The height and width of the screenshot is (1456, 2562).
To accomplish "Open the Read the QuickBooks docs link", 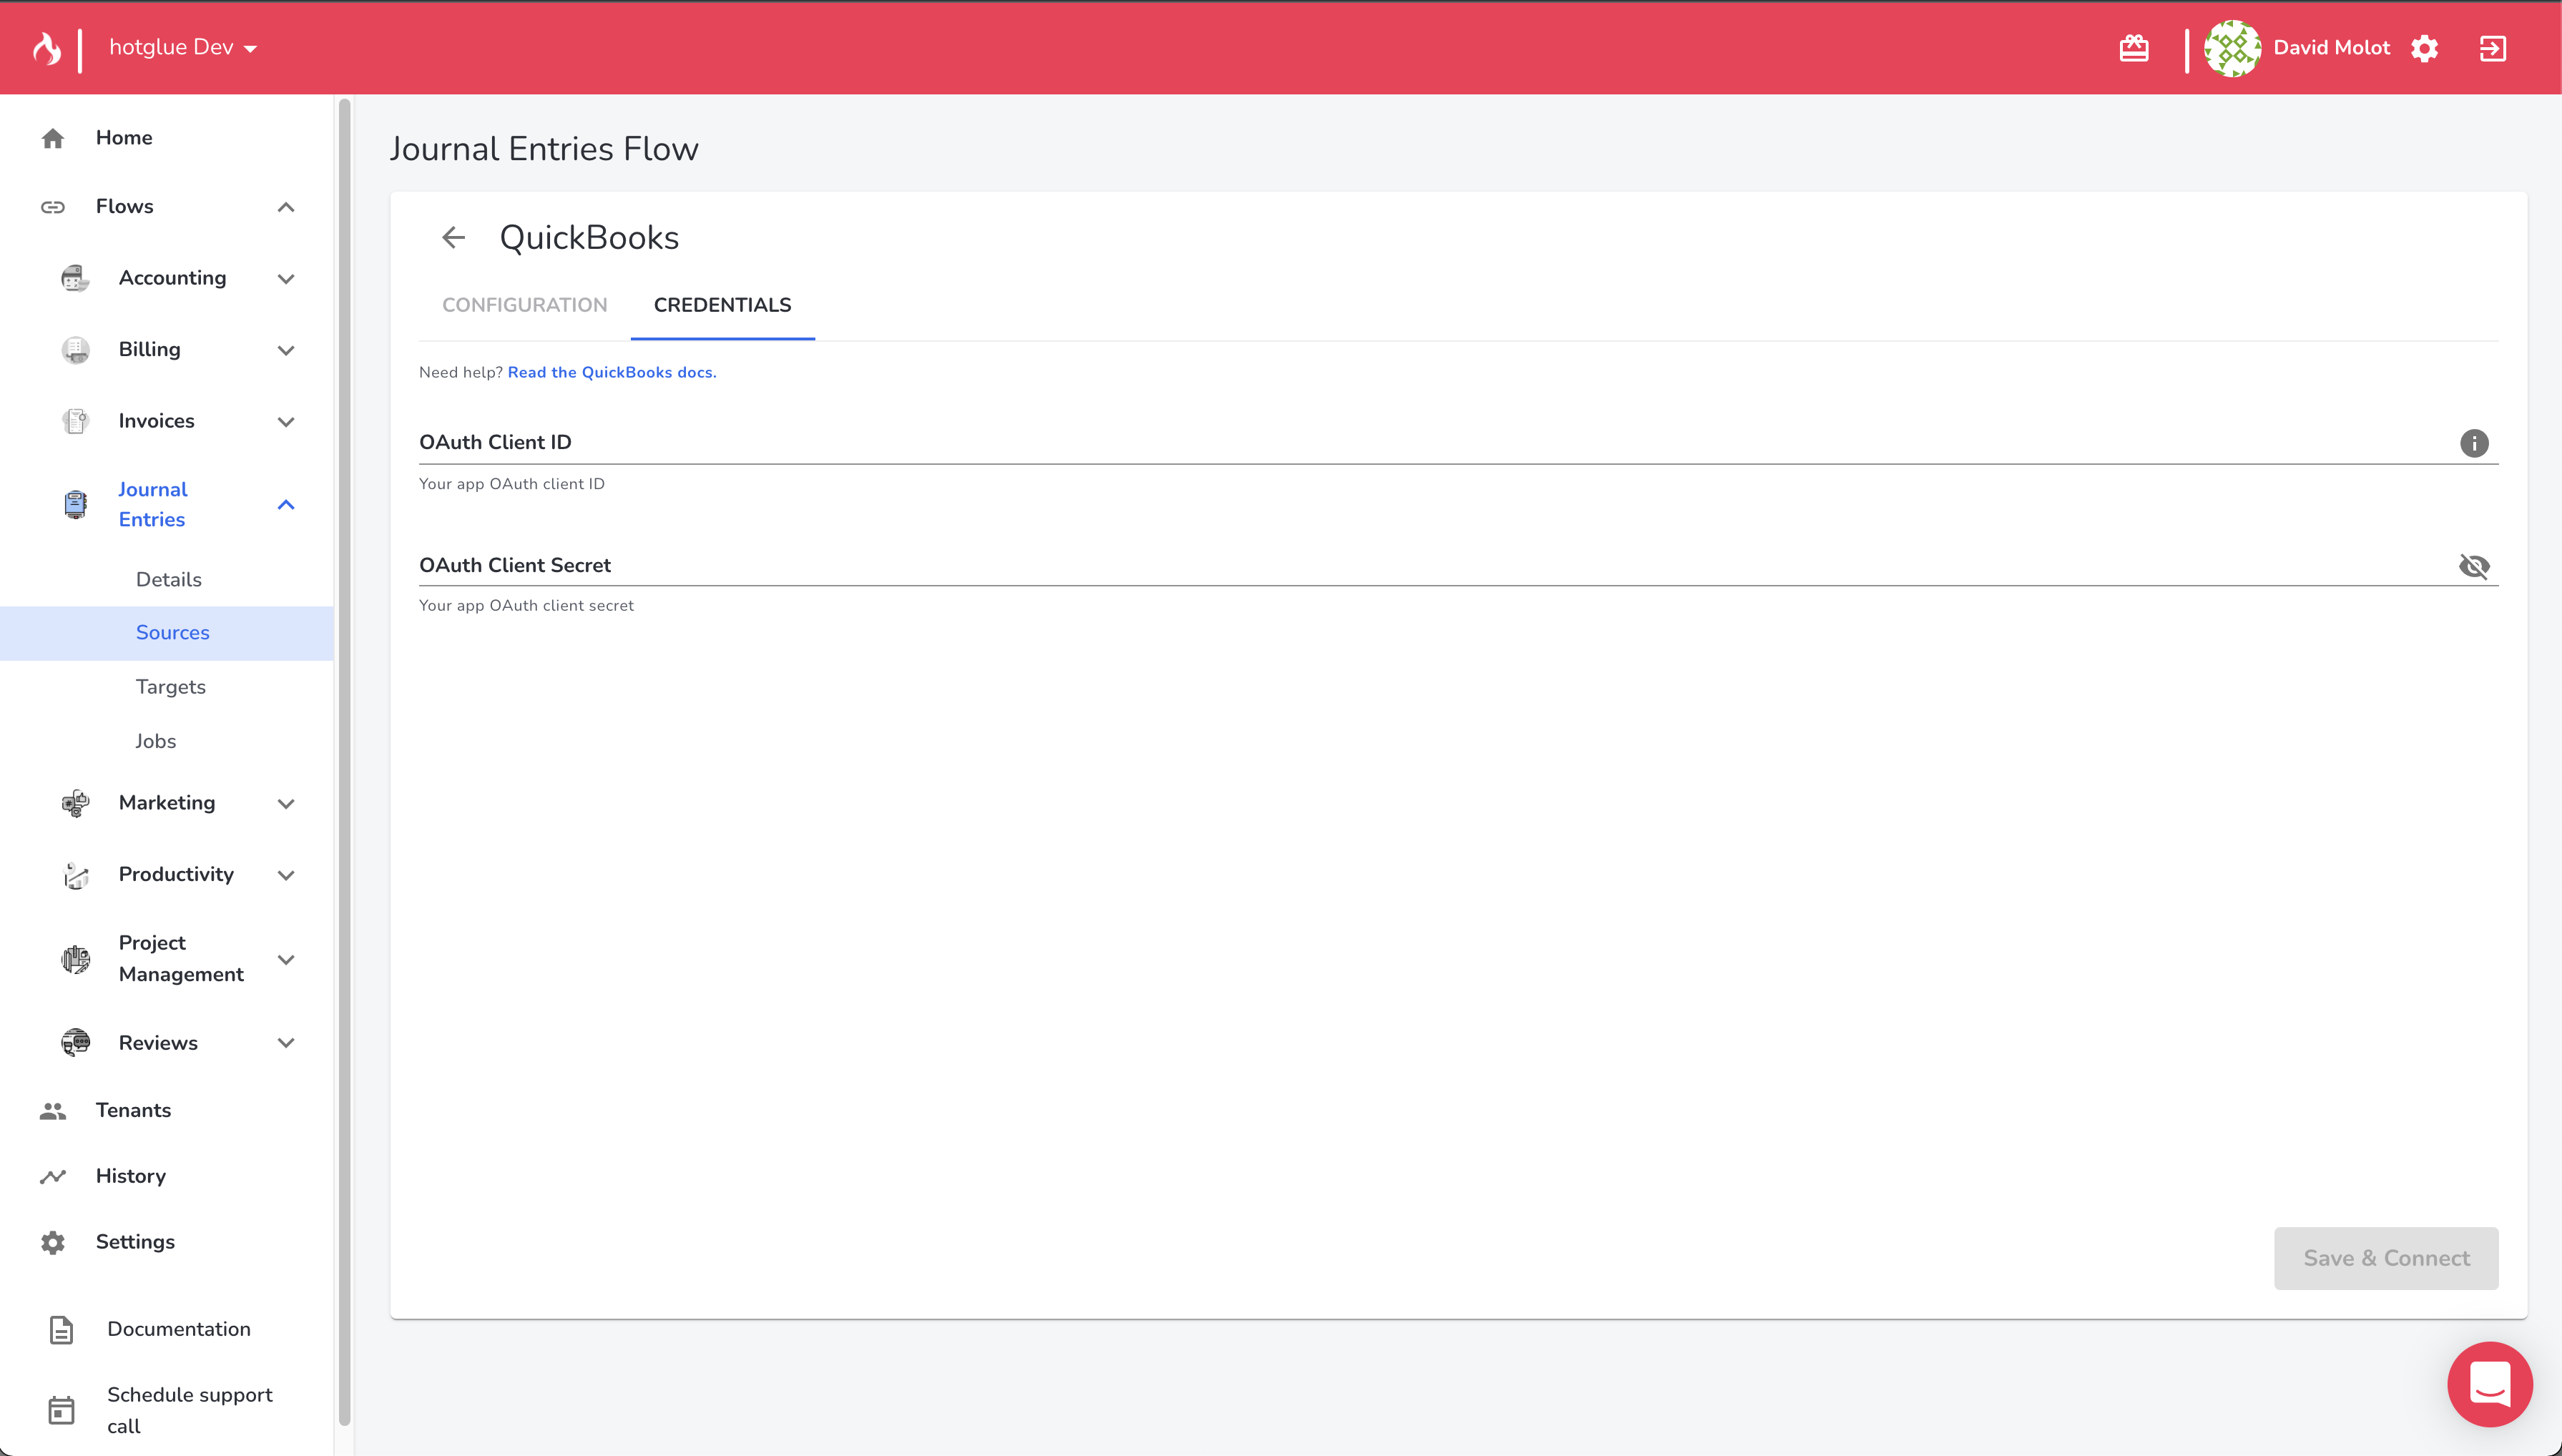I will [x=611, y=372].
